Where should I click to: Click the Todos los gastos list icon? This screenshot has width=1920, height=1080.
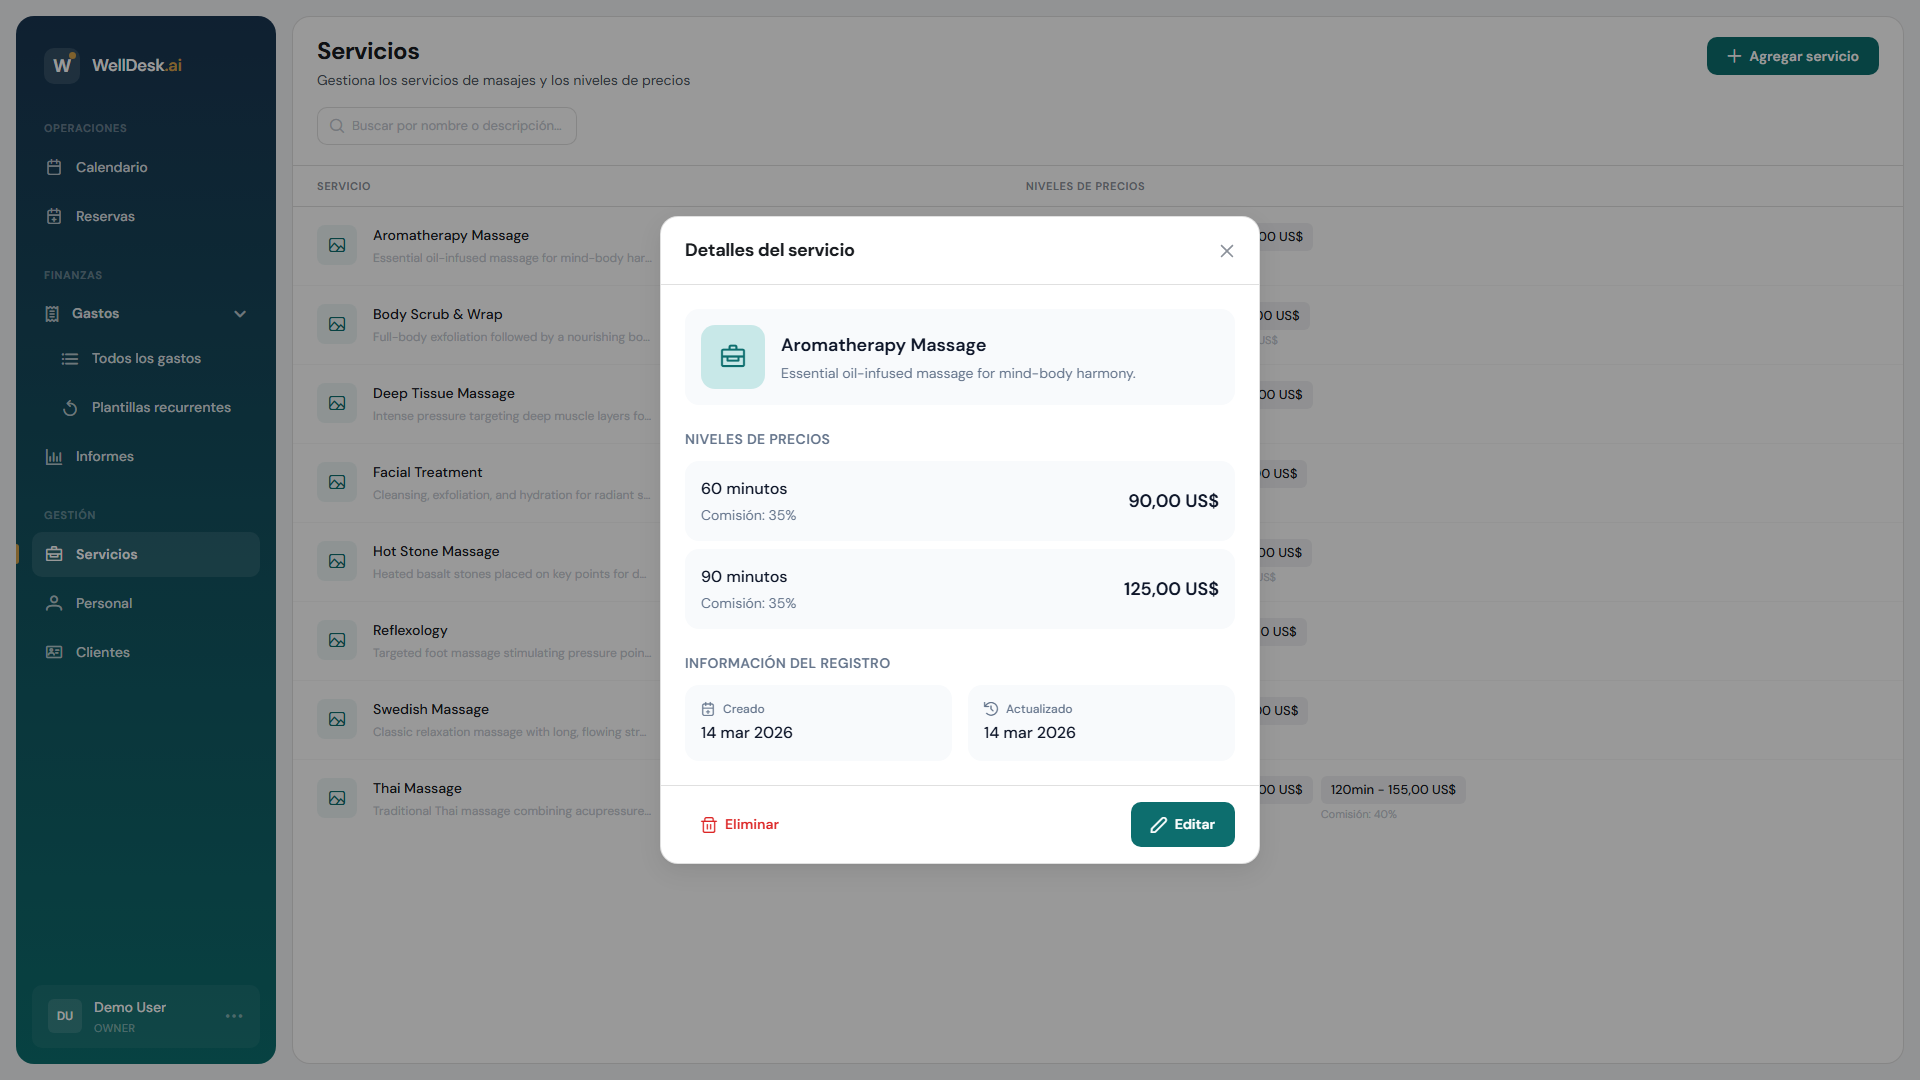coord(70,359)
